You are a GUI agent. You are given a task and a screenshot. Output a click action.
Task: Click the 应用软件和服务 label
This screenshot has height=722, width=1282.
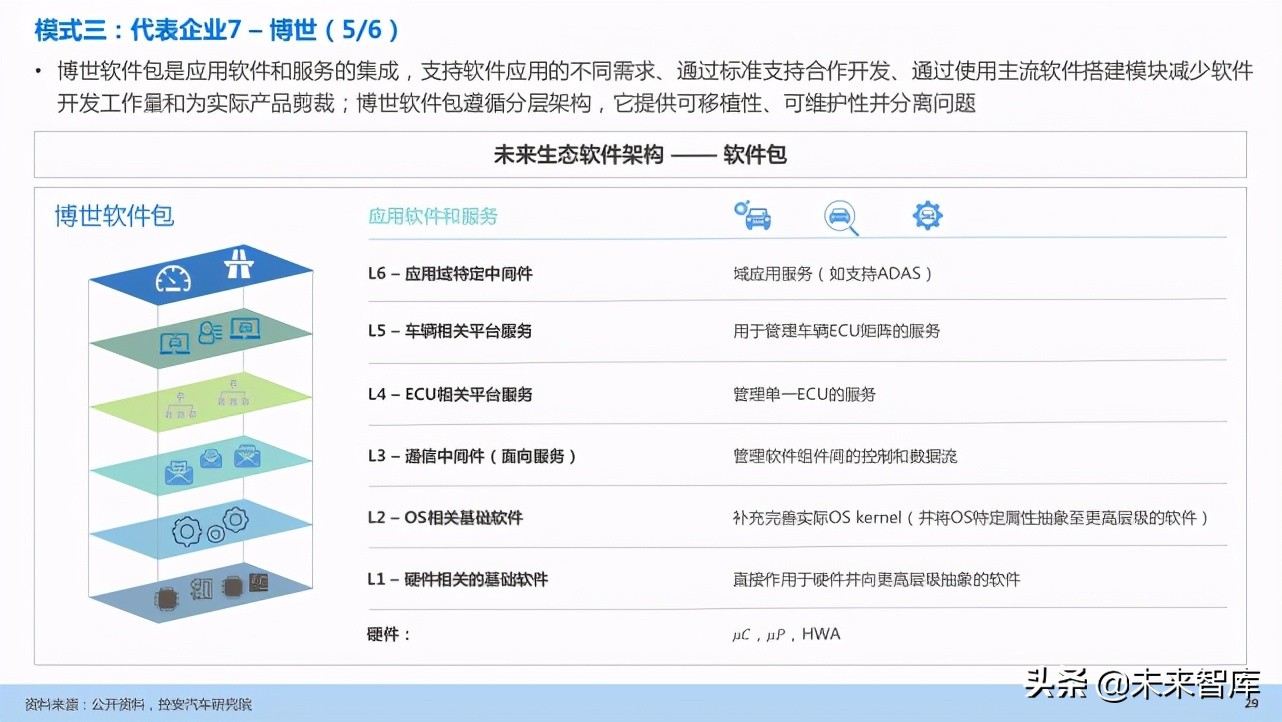point(433,216)
